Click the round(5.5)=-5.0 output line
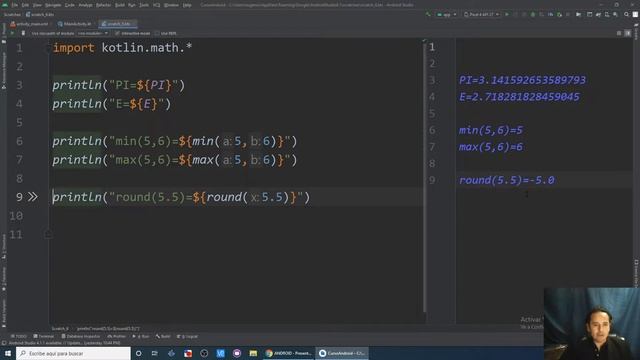 [507, 180]
